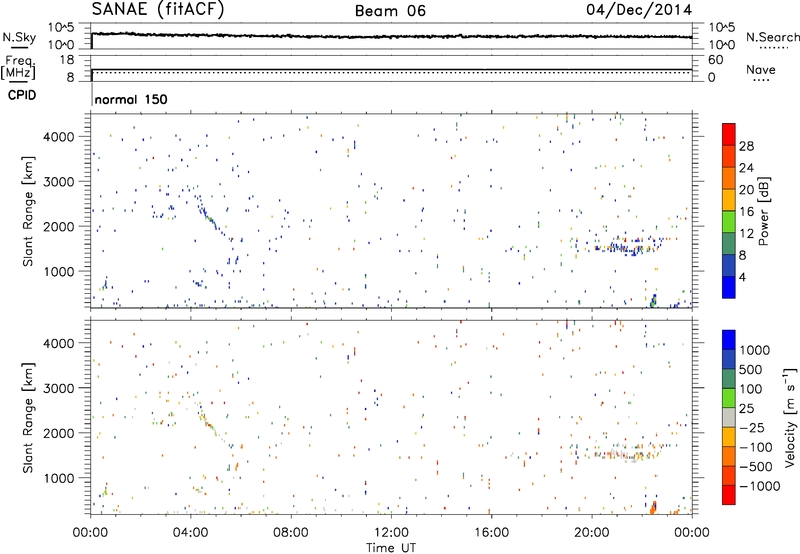Click the blue bottom segment of Power colorbar

(x=729, y=287)
